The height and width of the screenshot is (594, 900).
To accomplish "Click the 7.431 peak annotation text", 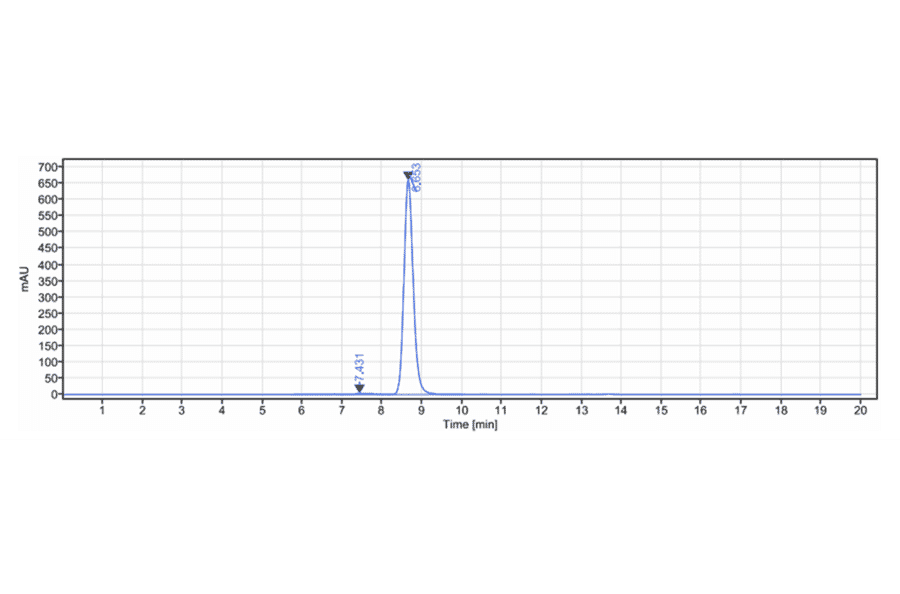I will pyautogui.click(x=358, y=365).
